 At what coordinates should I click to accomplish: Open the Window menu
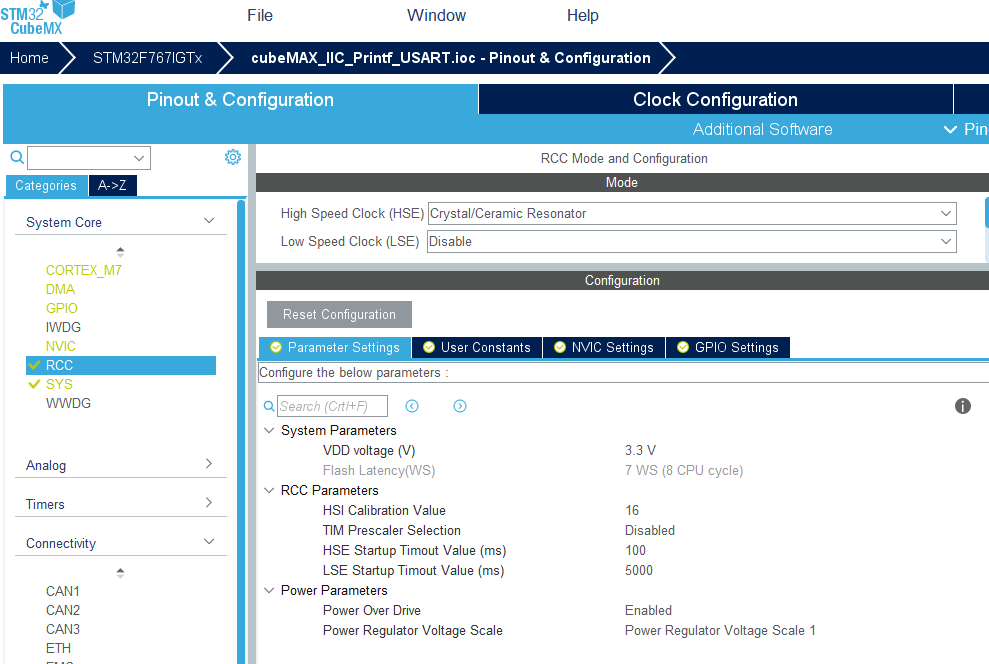tap(436, 15)
